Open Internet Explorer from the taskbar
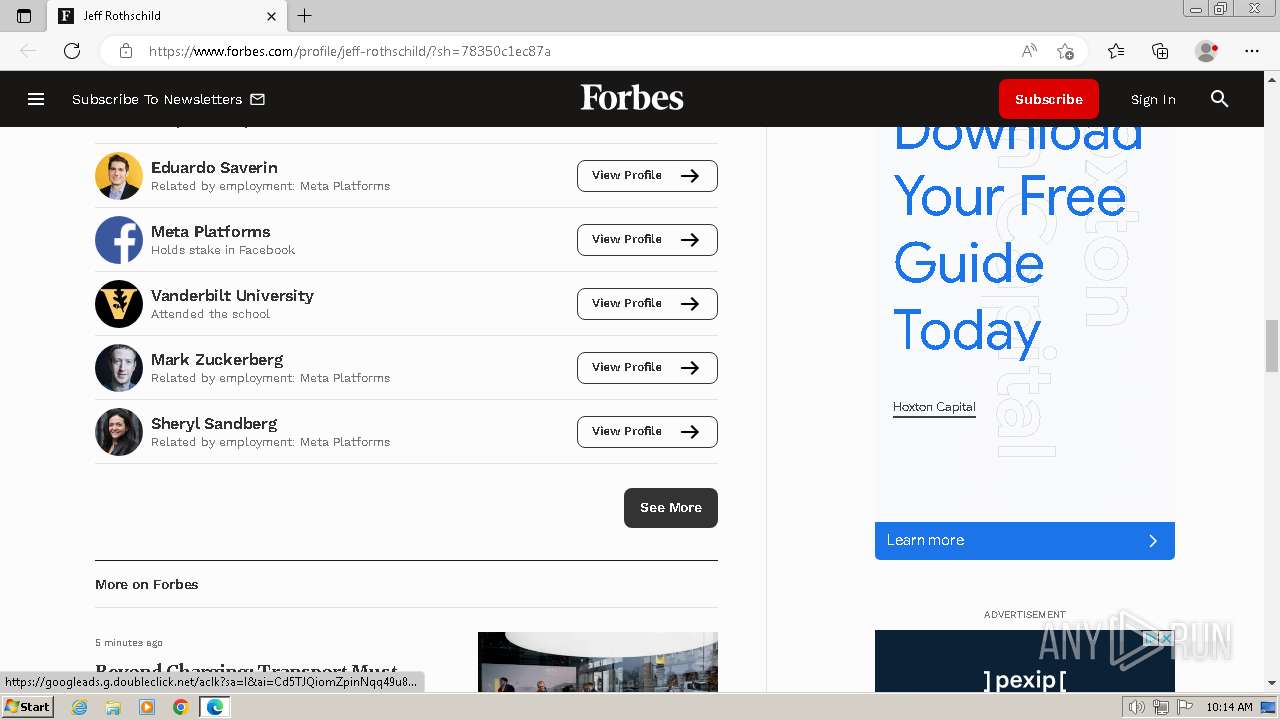This screenshot has width=1280, height=720. coord(80,707)
